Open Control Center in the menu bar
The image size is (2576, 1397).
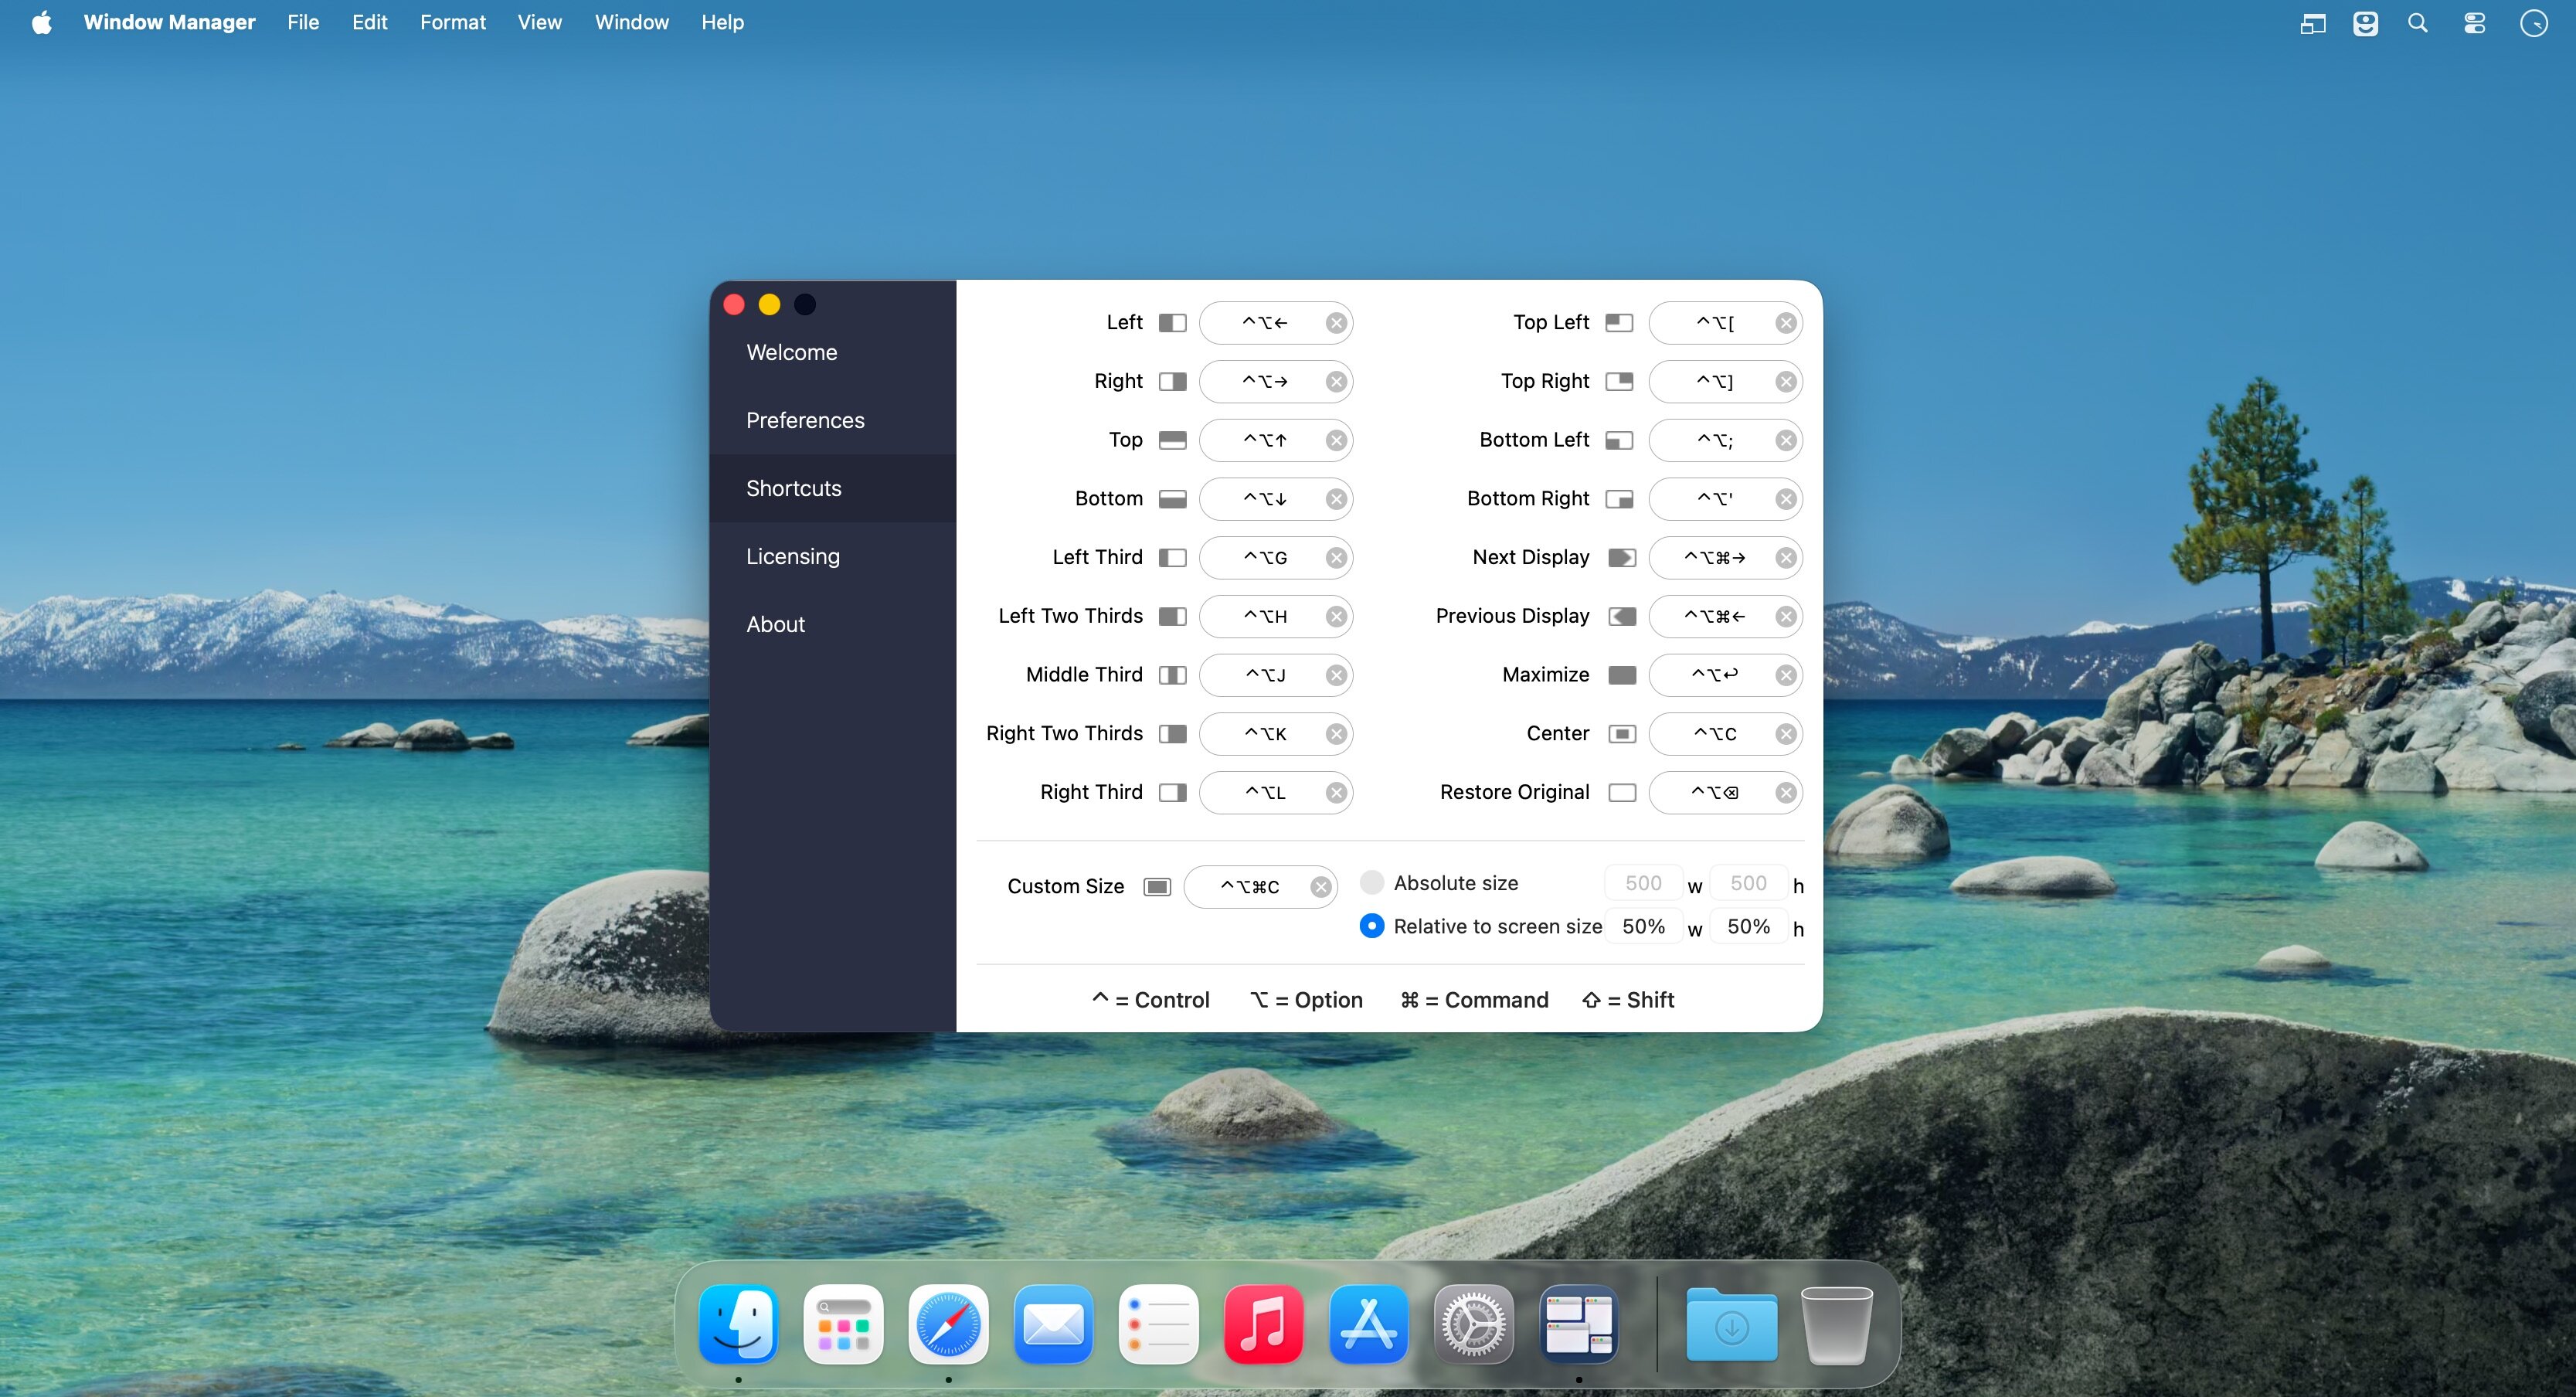point(2474,23)
